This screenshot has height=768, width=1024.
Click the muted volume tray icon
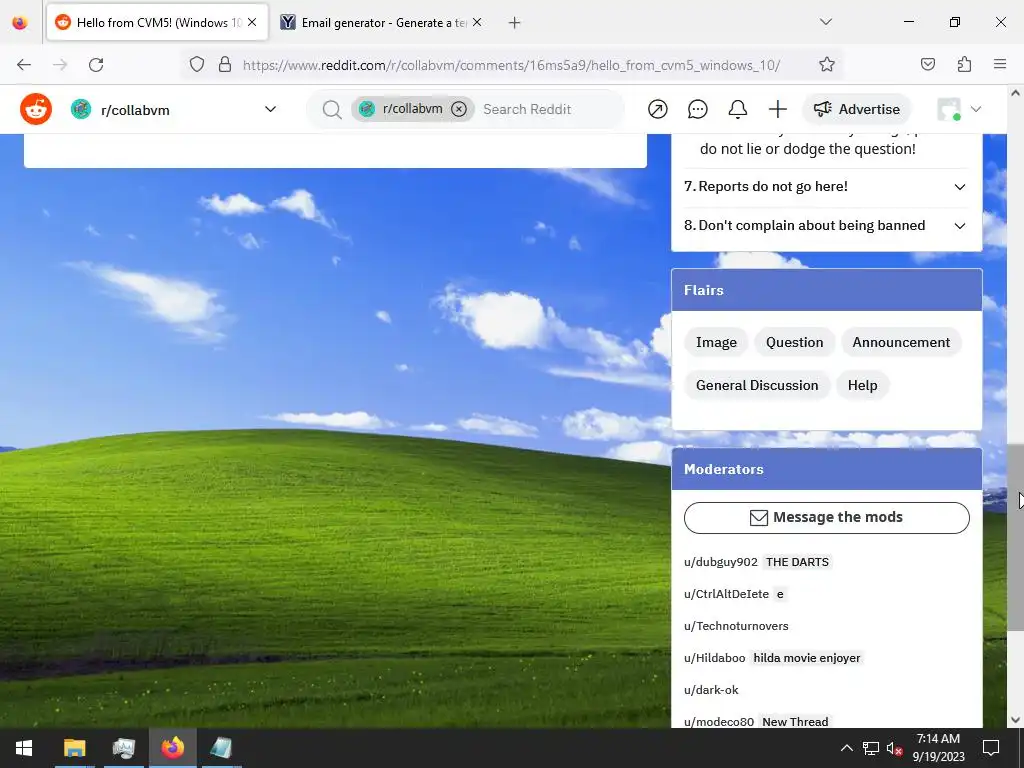point(894,748)
